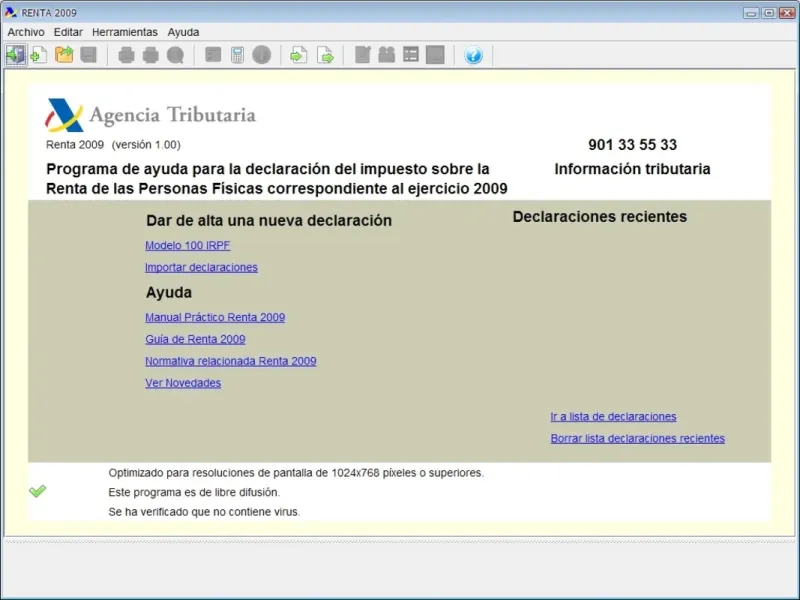Screen dimensions: 800x600
Task: Click the Agencia Tributaria logo
Action: point(151,115)
